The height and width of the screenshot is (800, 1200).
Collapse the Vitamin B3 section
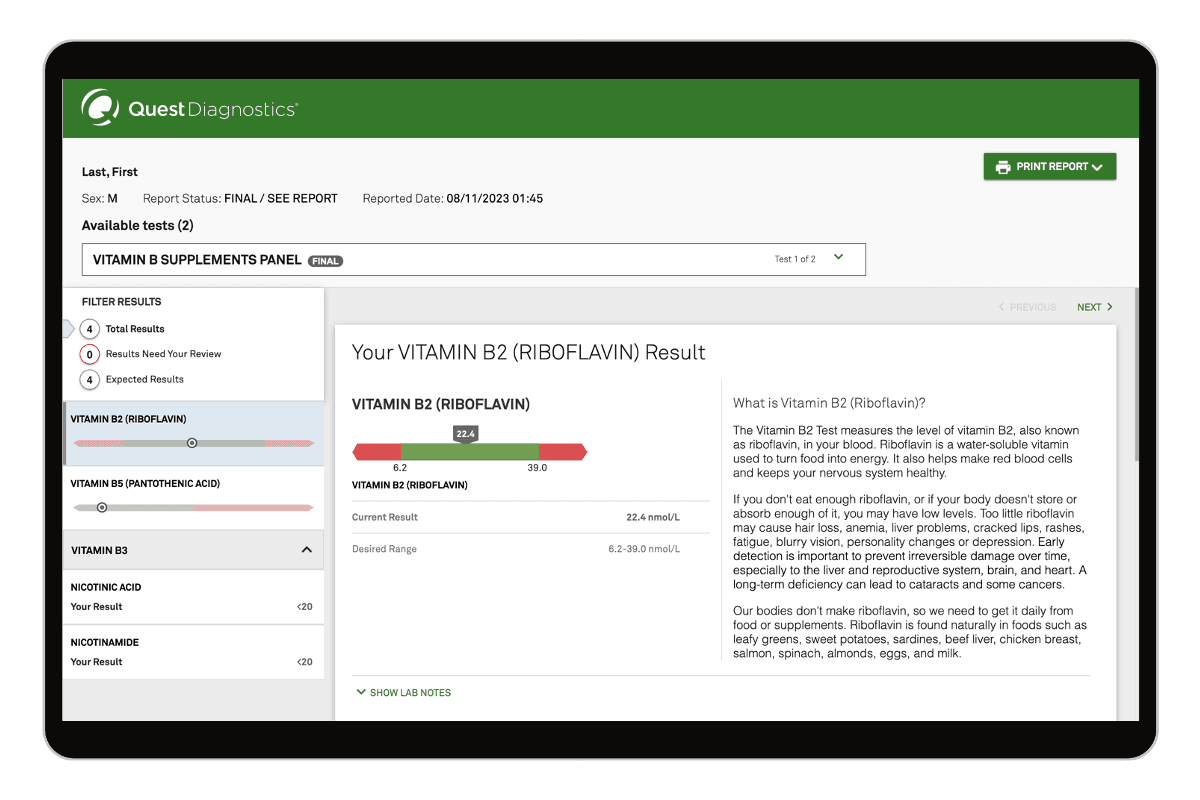pyautogui.click(x=308, y=549)
